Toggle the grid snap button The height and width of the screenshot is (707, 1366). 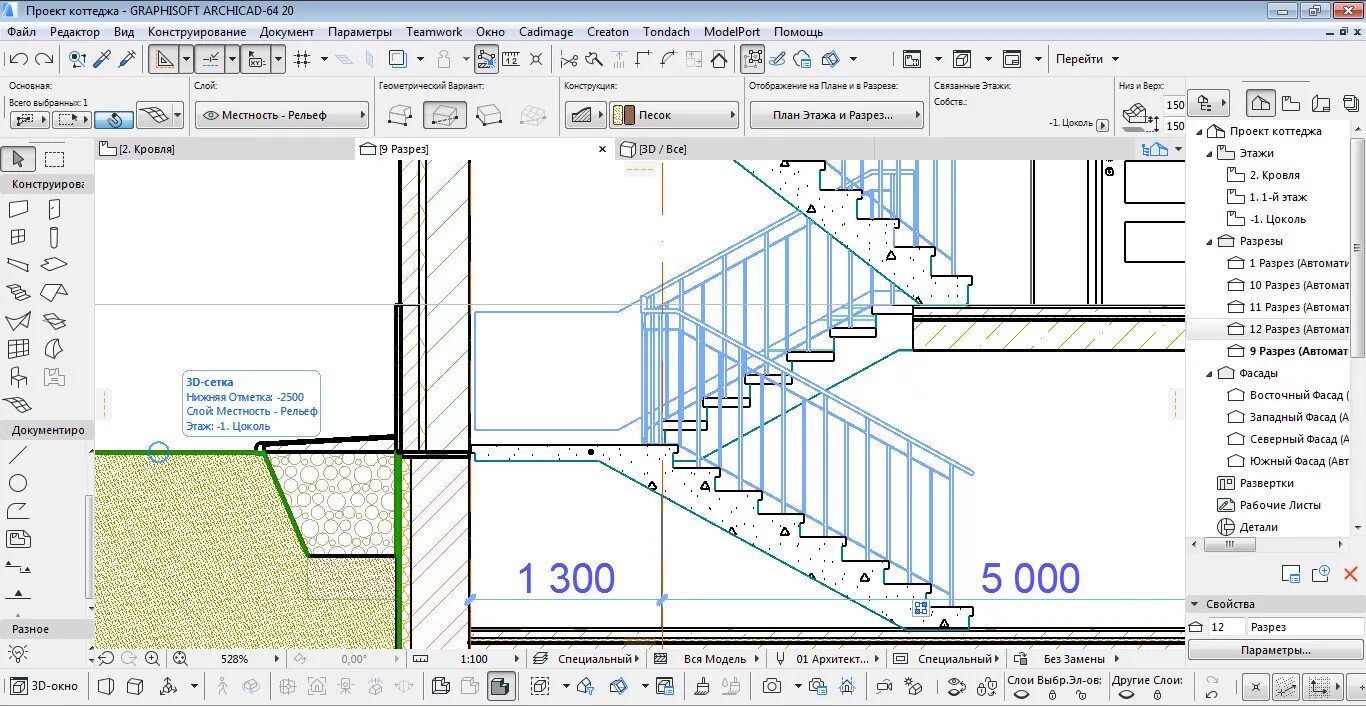[x=303, y=59]
